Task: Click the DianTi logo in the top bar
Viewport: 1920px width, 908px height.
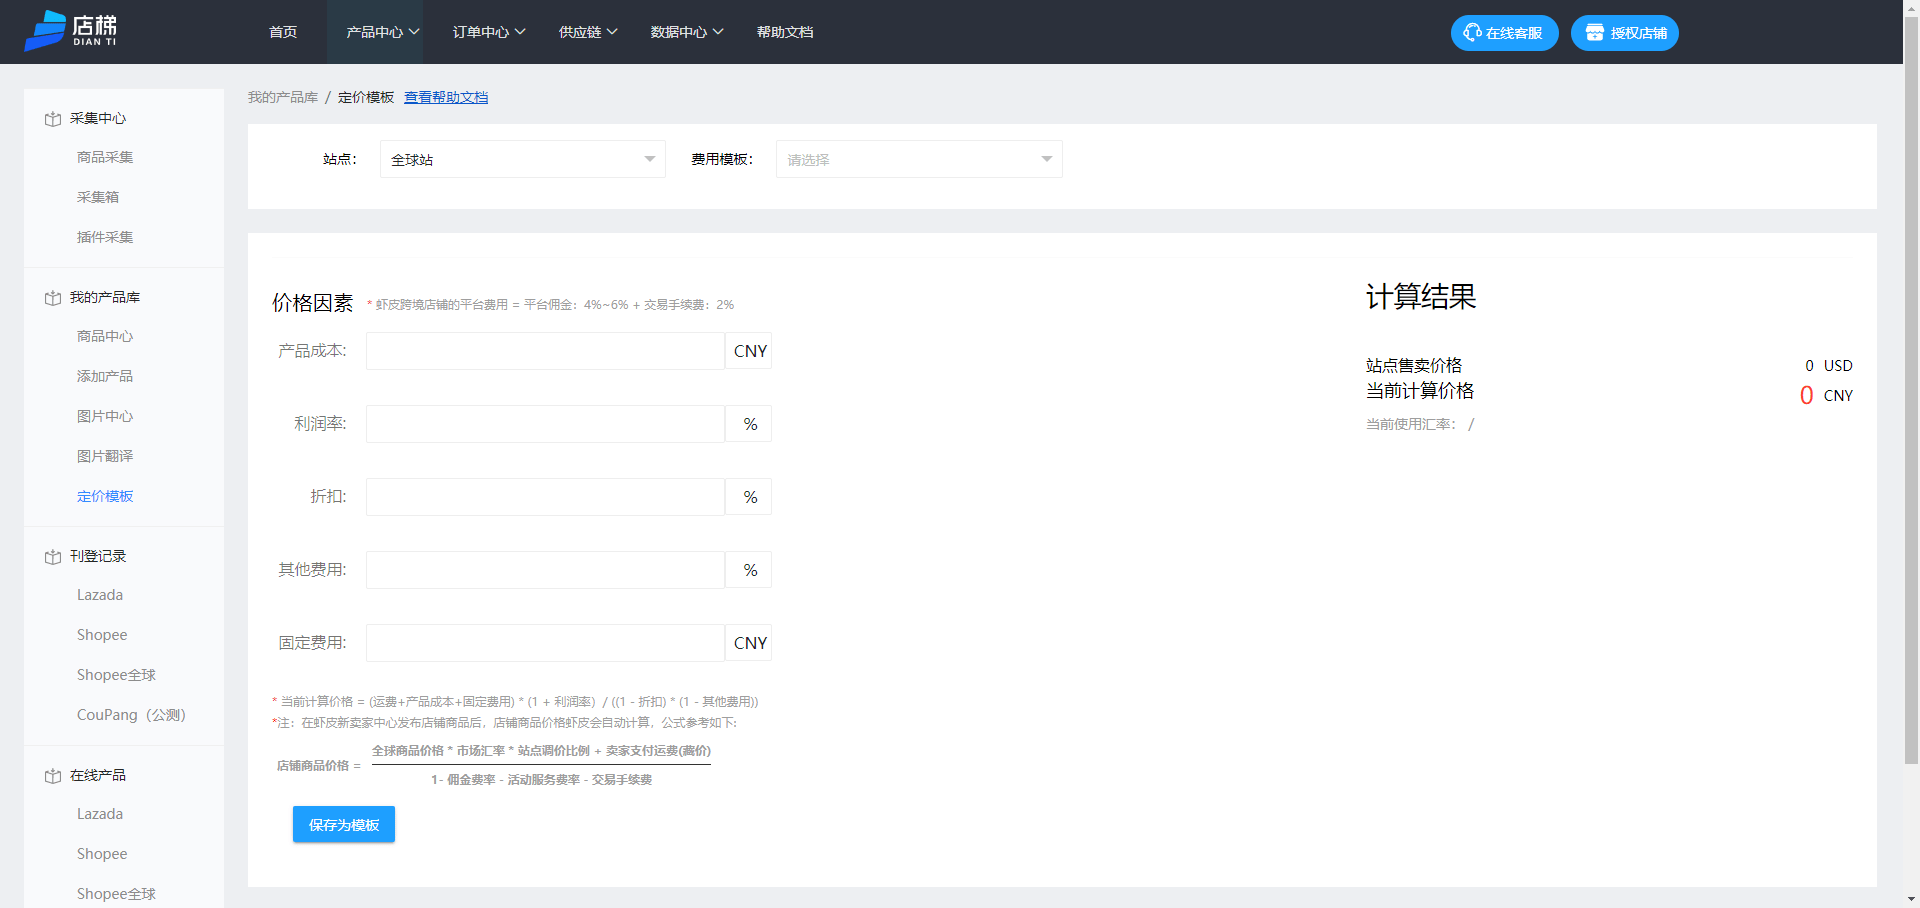Action: tap(73, 31)
